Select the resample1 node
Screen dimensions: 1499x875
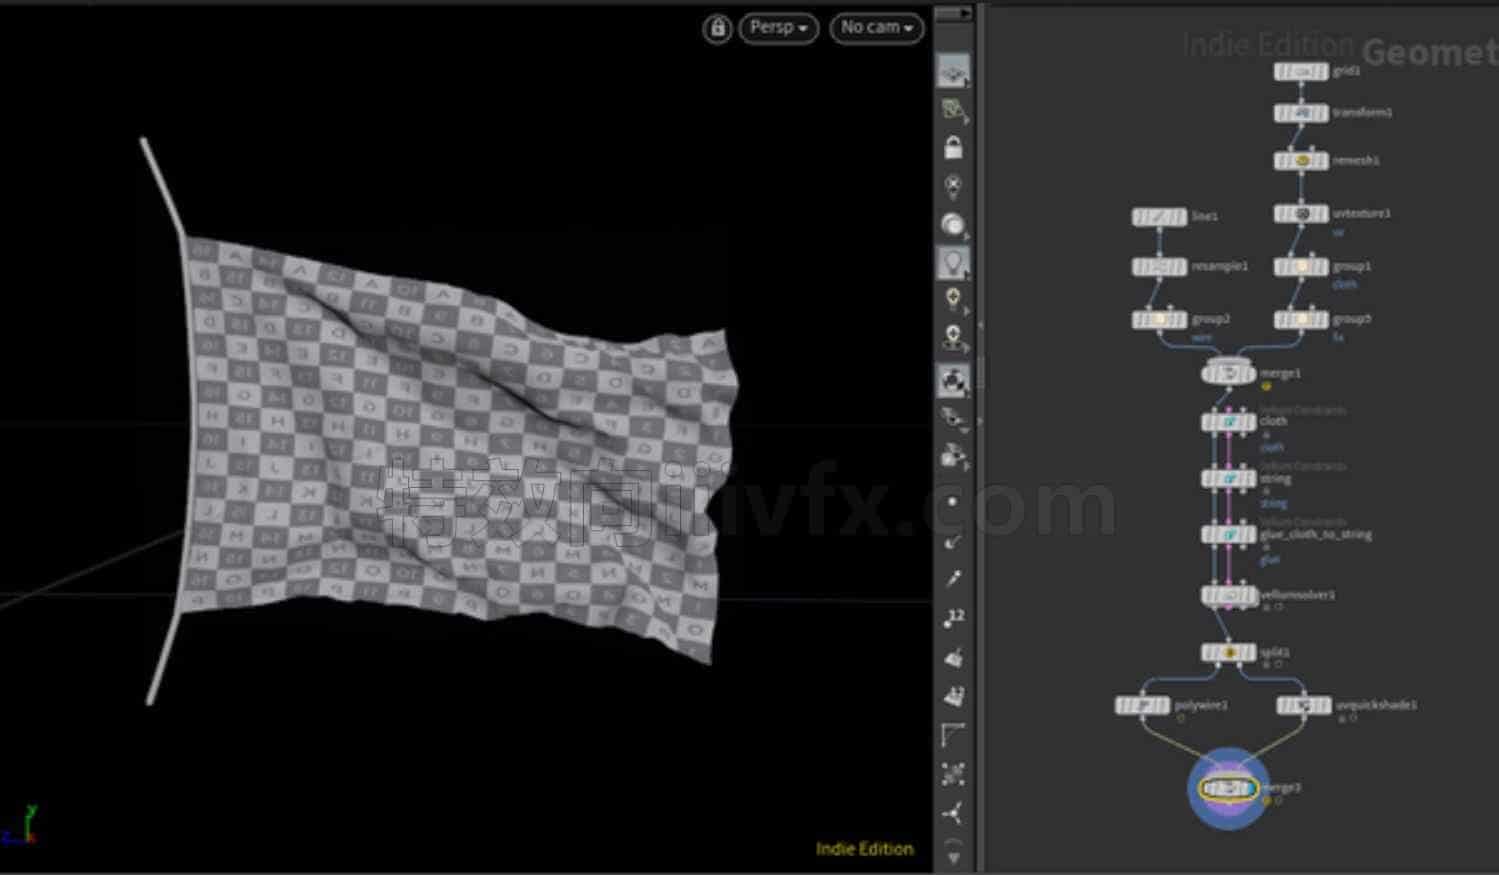click(1159, 267)
